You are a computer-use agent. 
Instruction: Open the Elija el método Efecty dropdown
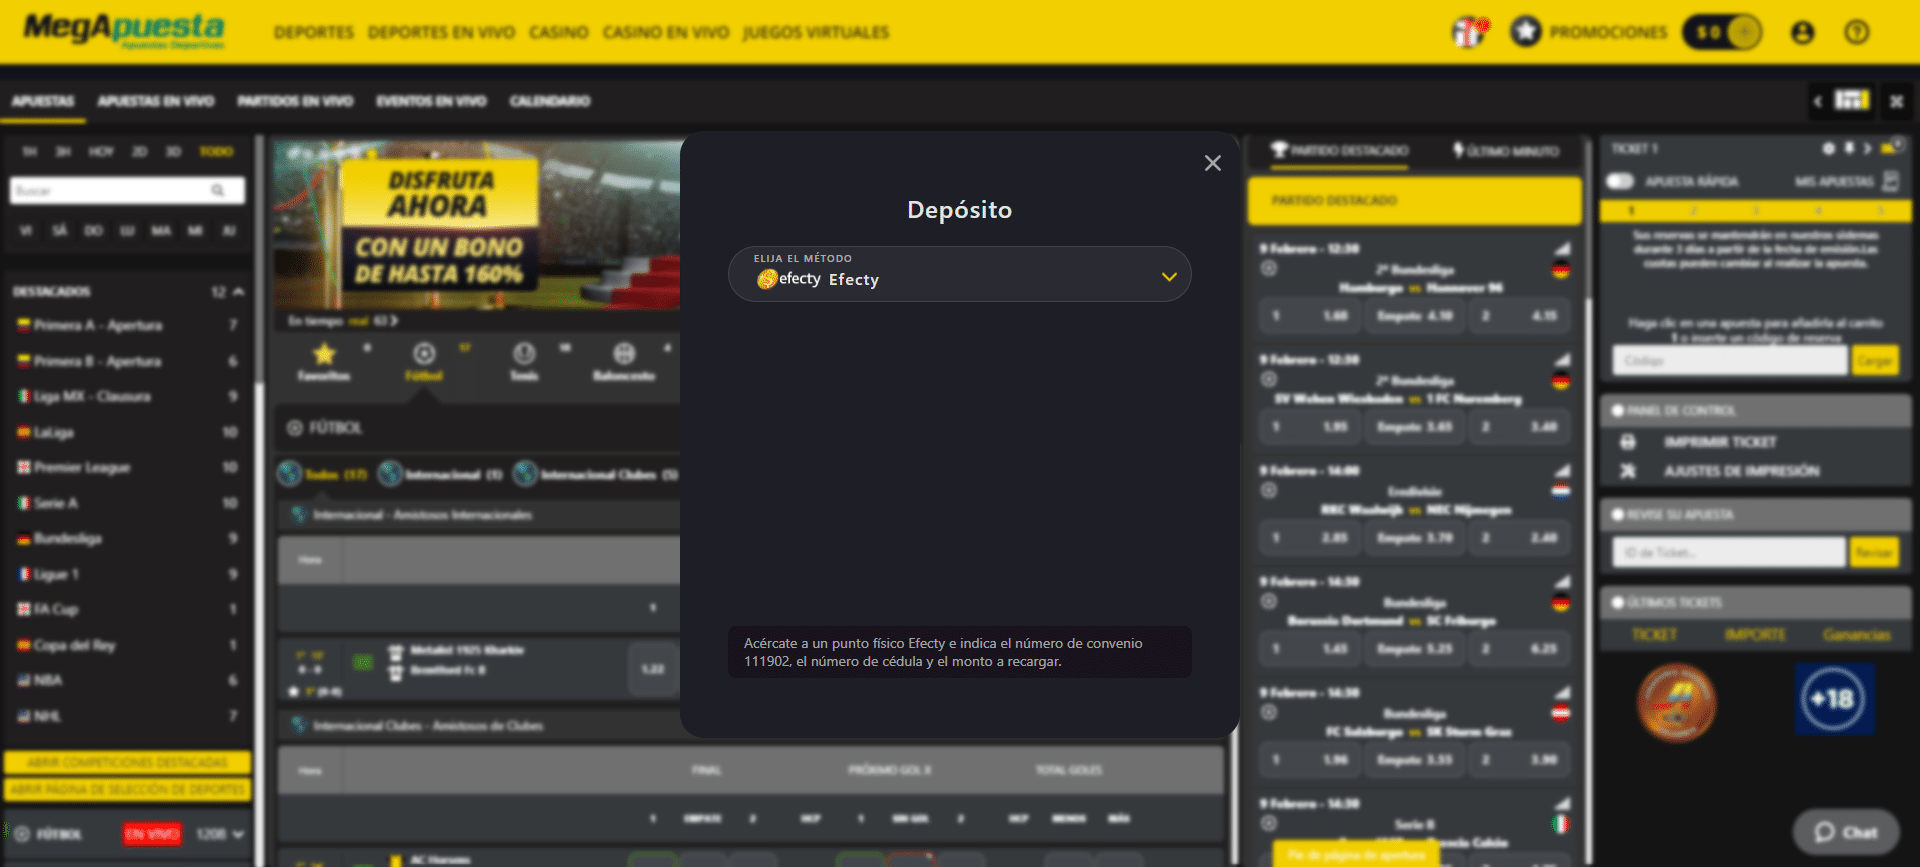[x=959, y=274]
